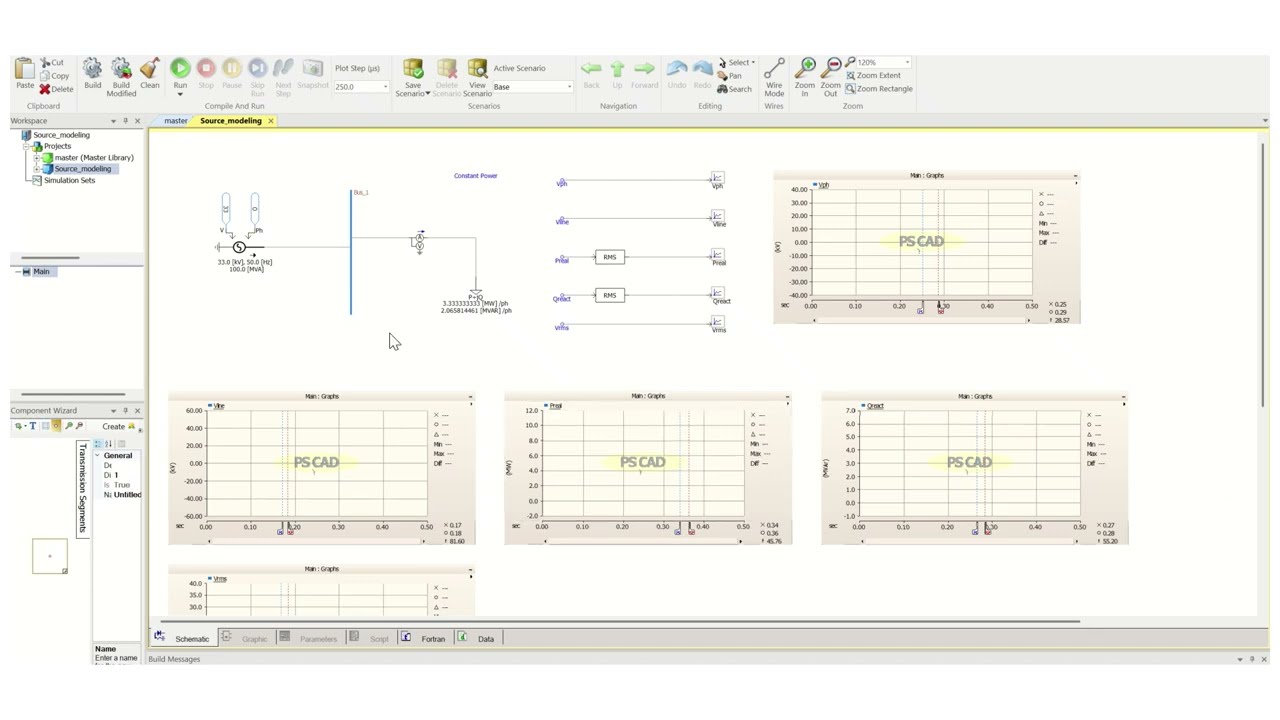Select master (Master Library) project

(x=93, y=158)
